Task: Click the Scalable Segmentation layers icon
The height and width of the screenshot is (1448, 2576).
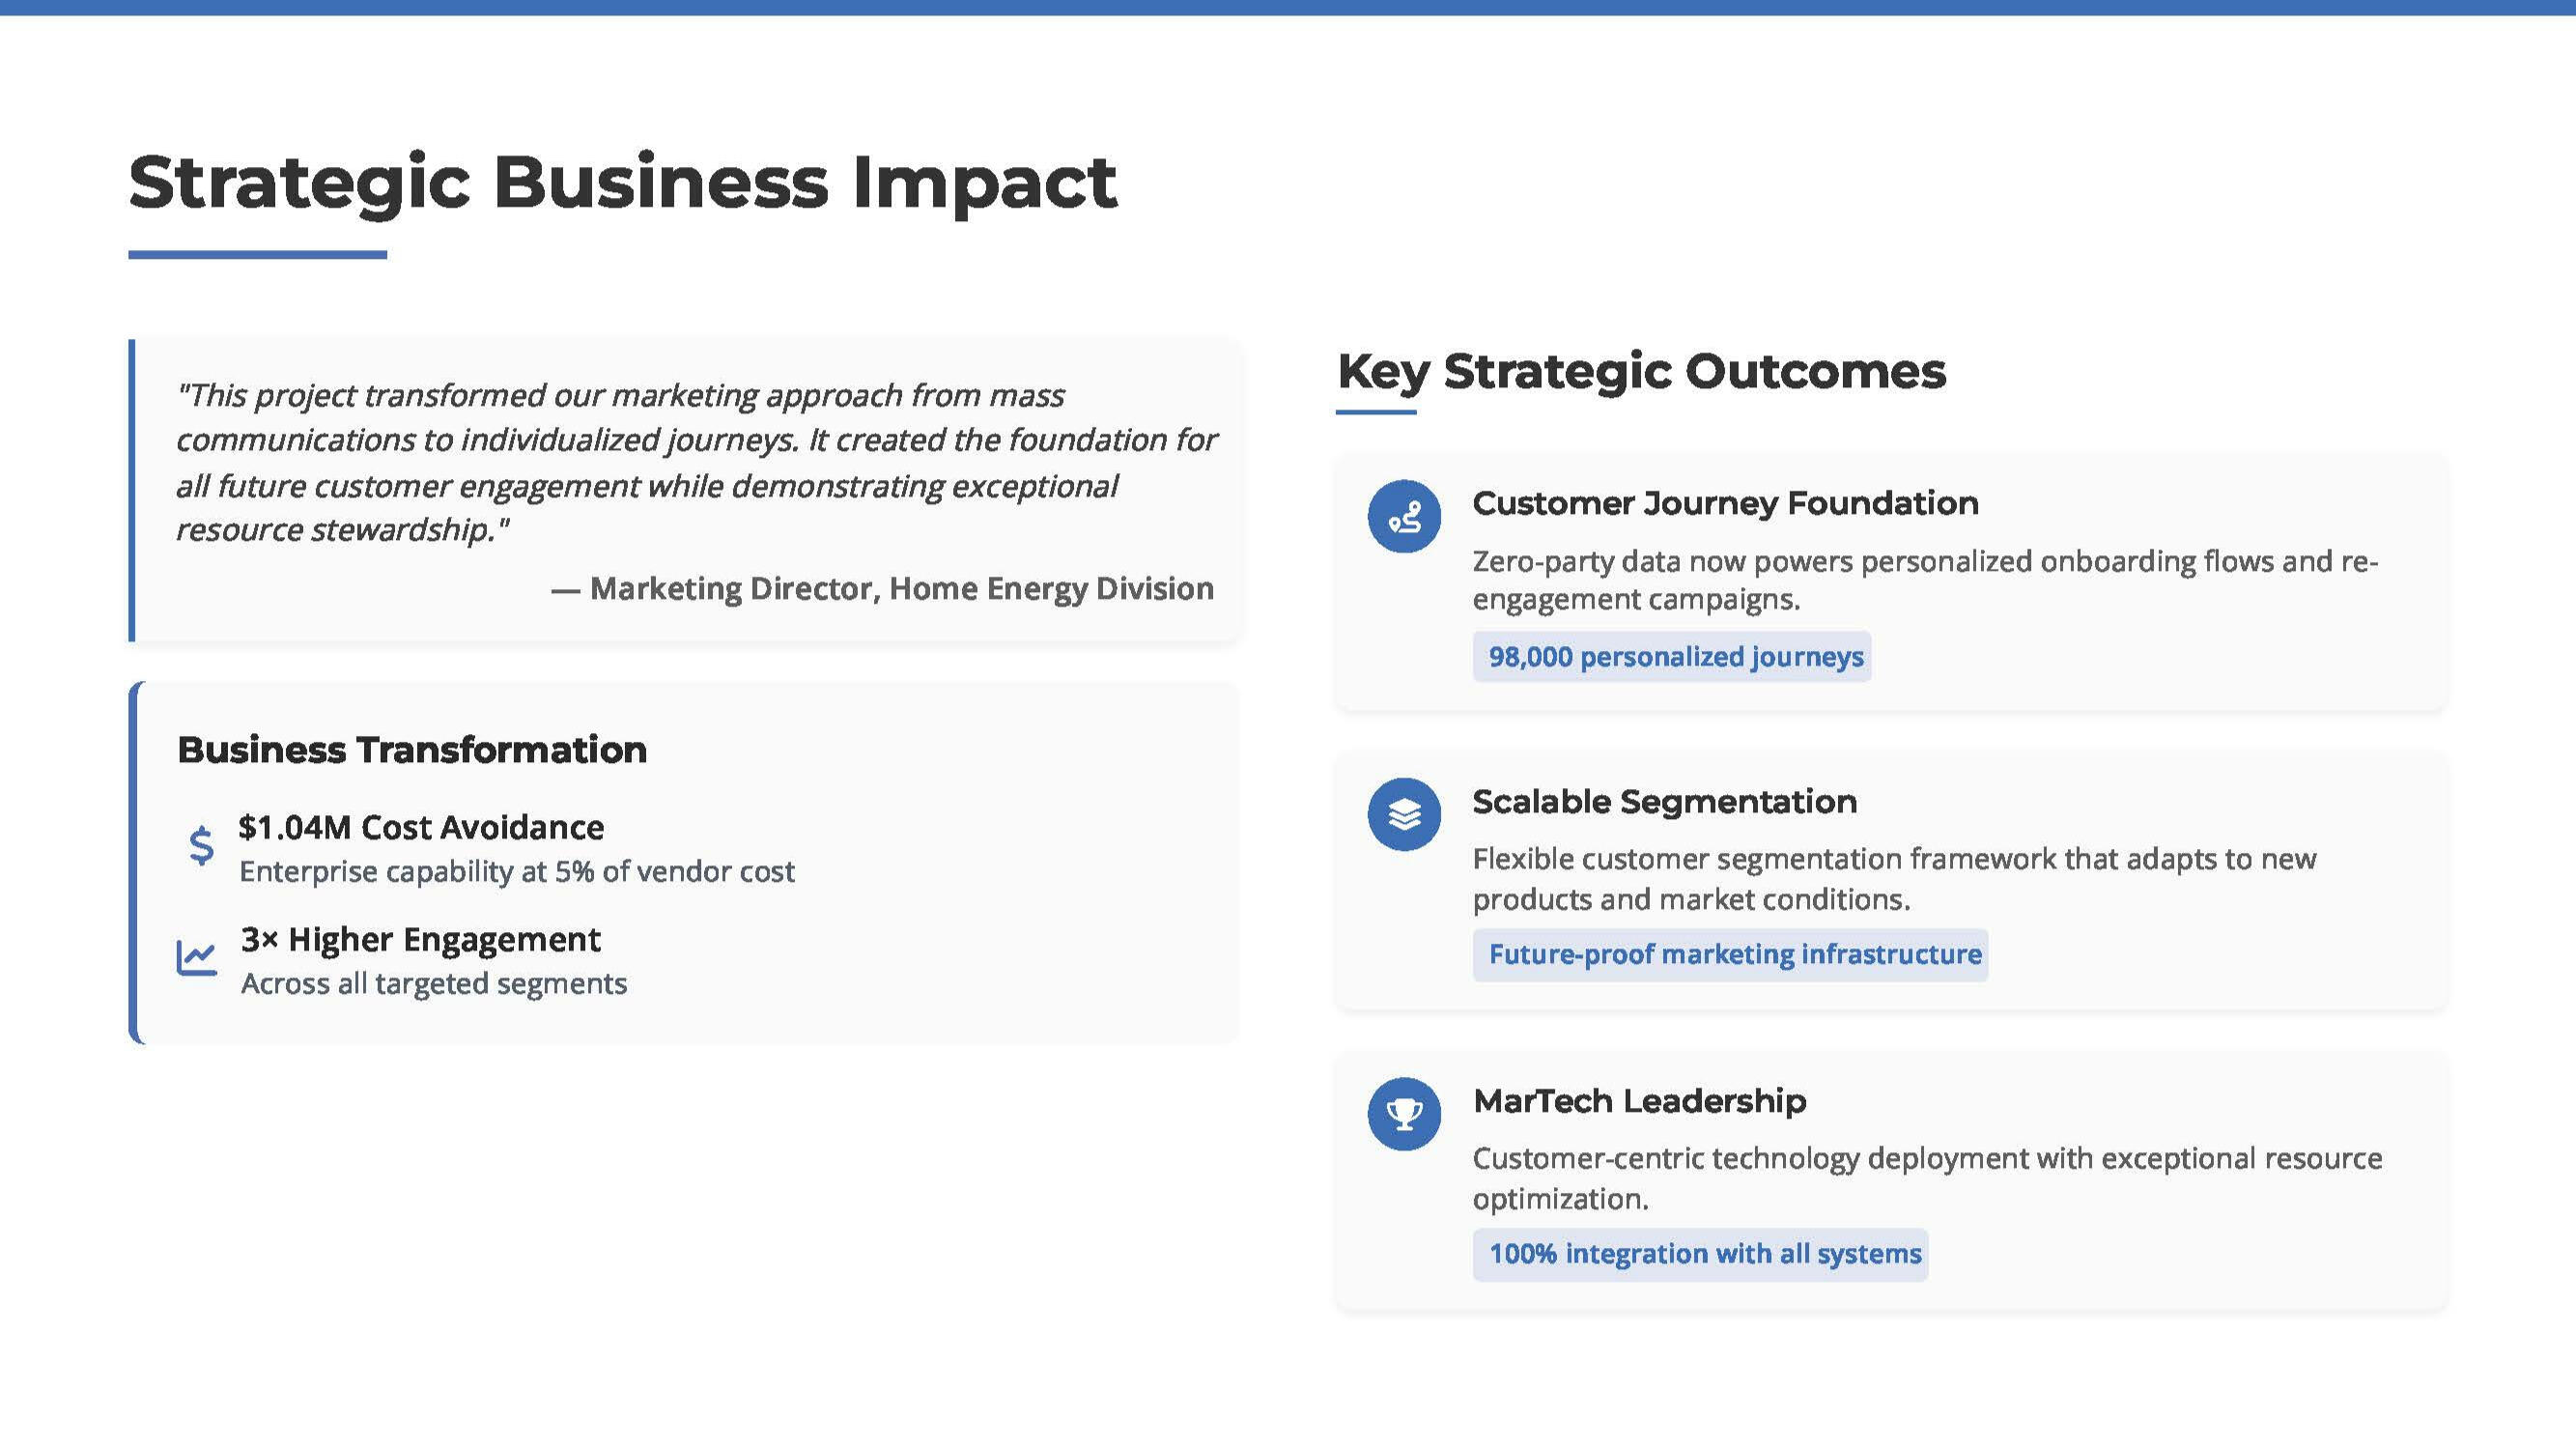Action: pos(1404,815)
